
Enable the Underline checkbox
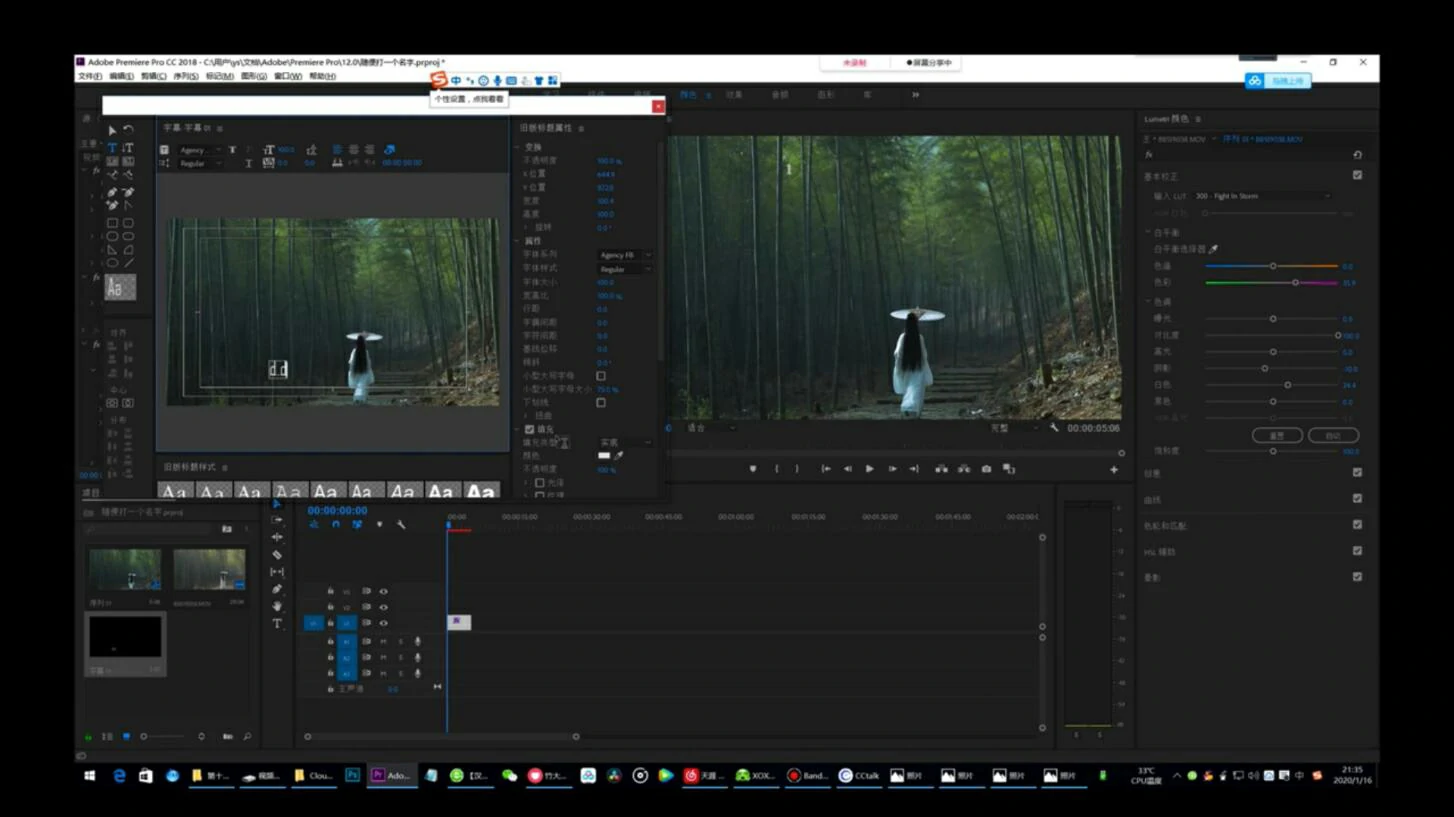pos(601,403)
